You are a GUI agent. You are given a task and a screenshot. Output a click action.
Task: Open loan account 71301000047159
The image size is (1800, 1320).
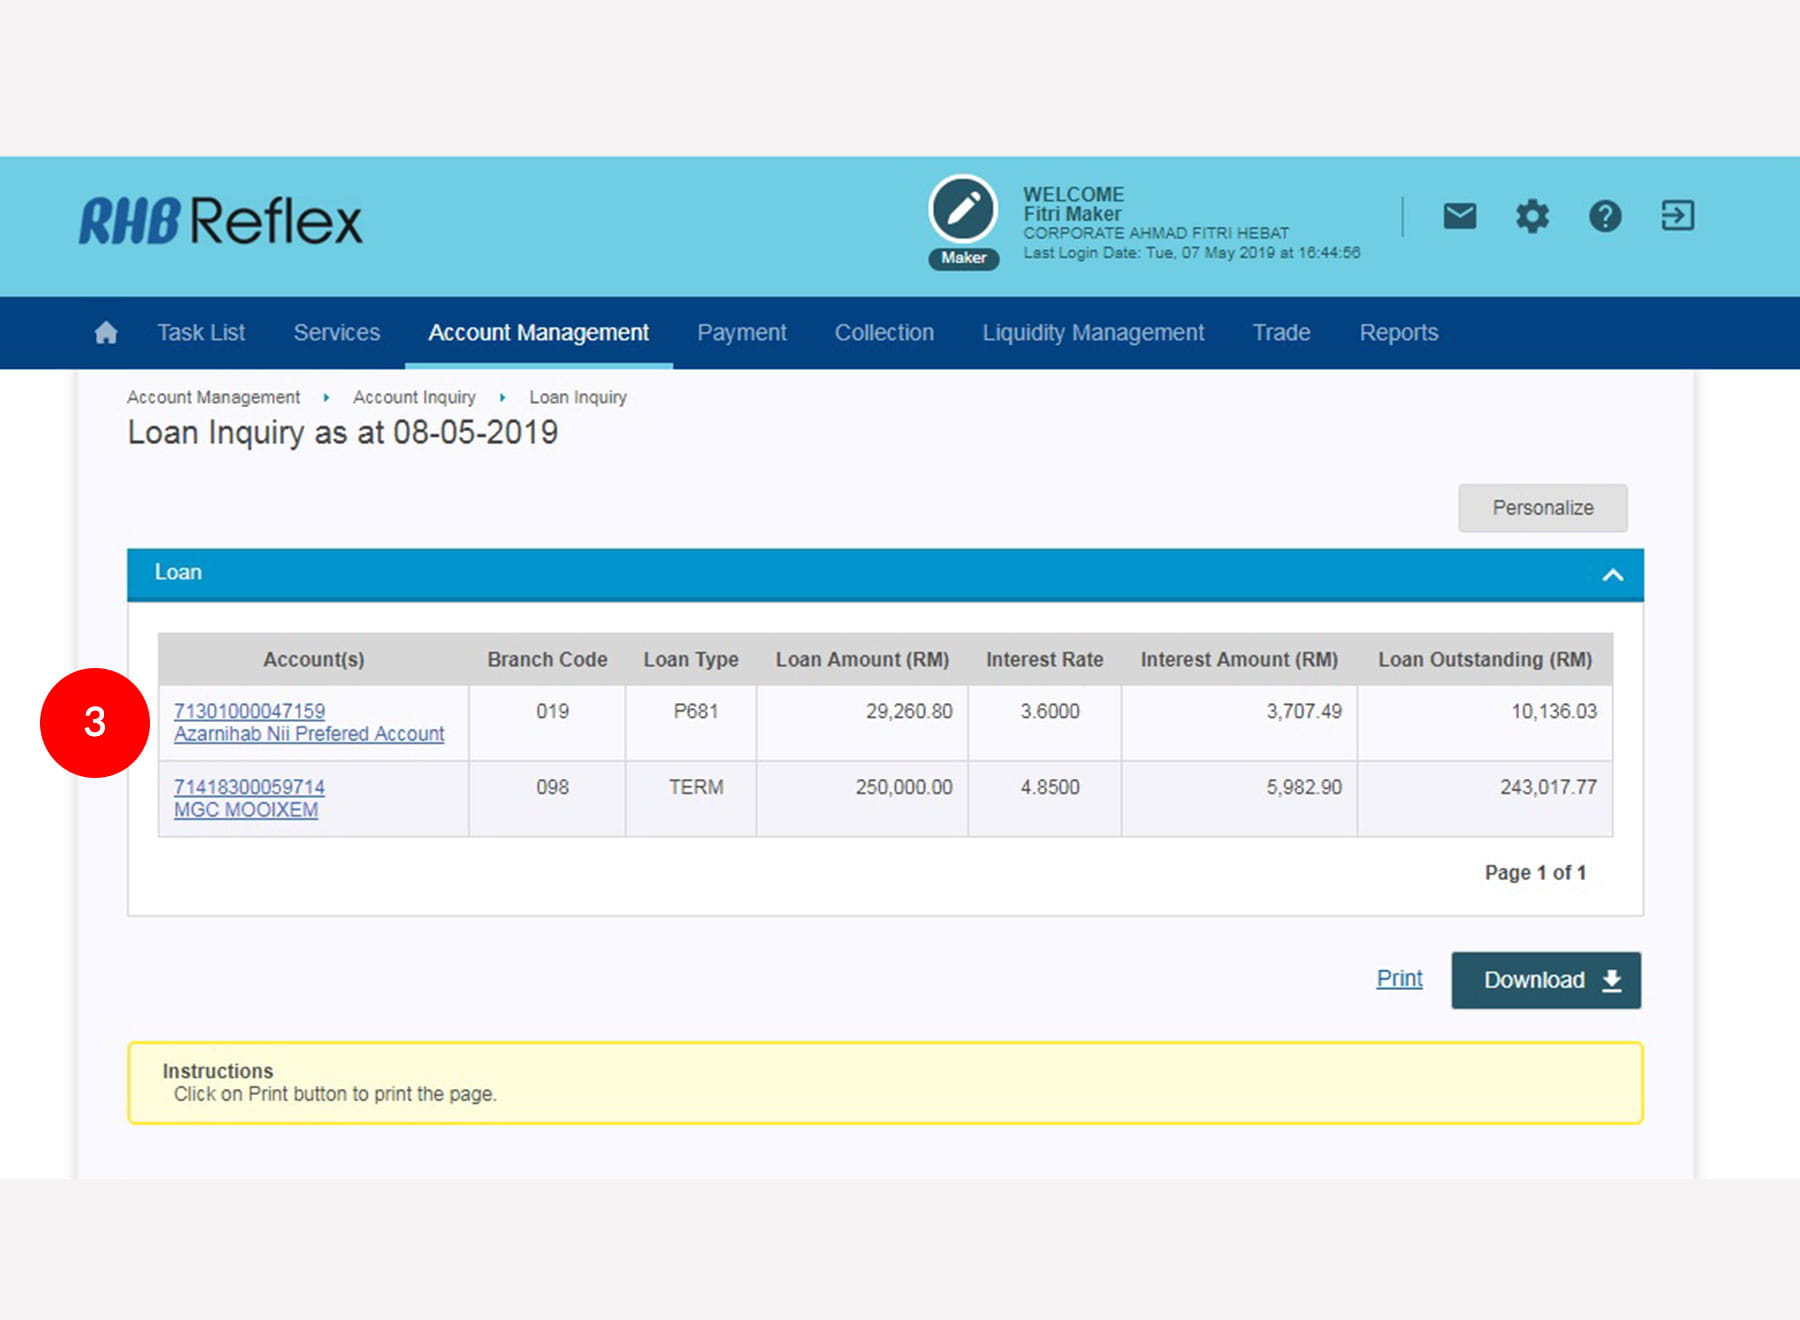(x=249, y=711)
